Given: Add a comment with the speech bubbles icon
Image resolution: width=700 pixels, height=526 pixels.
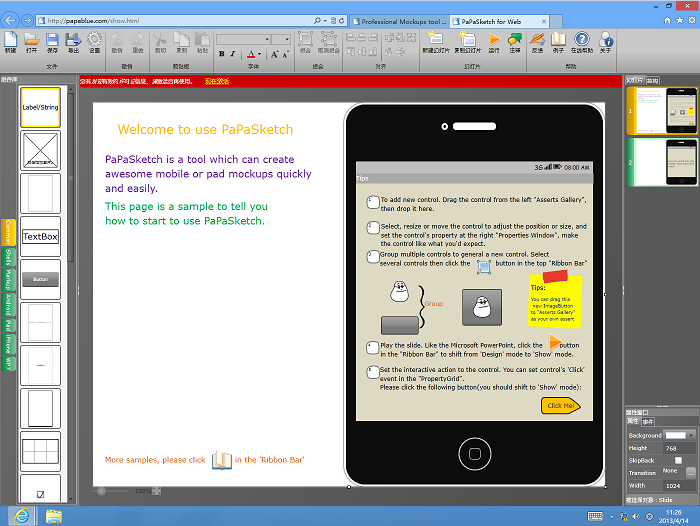Looking at the screenshot, I should (x=515, y=42).
